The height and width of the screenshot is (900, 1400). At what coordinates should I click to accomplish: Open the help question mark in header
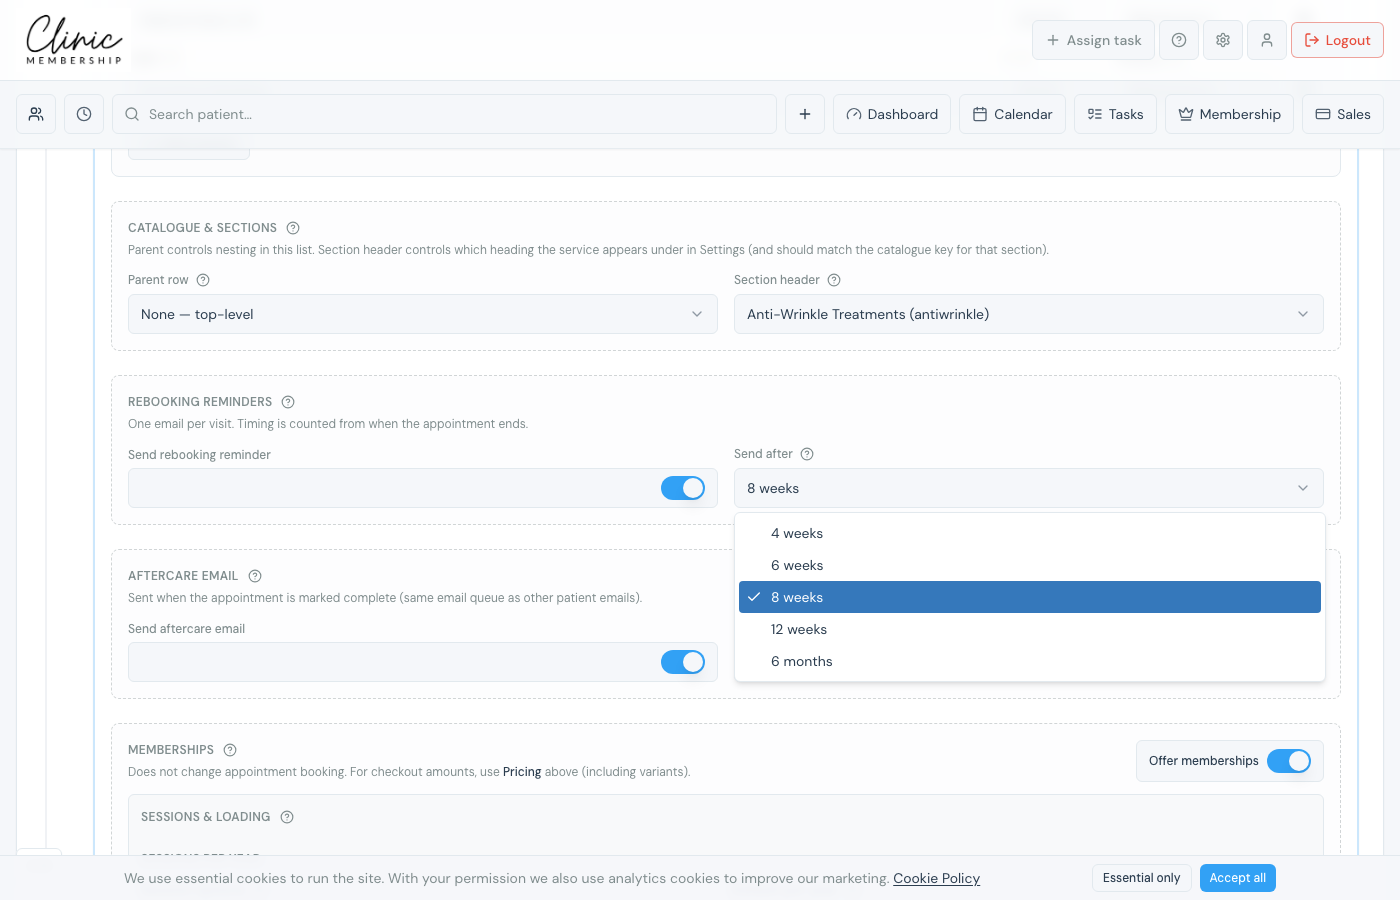click(x=1179, y=40)
